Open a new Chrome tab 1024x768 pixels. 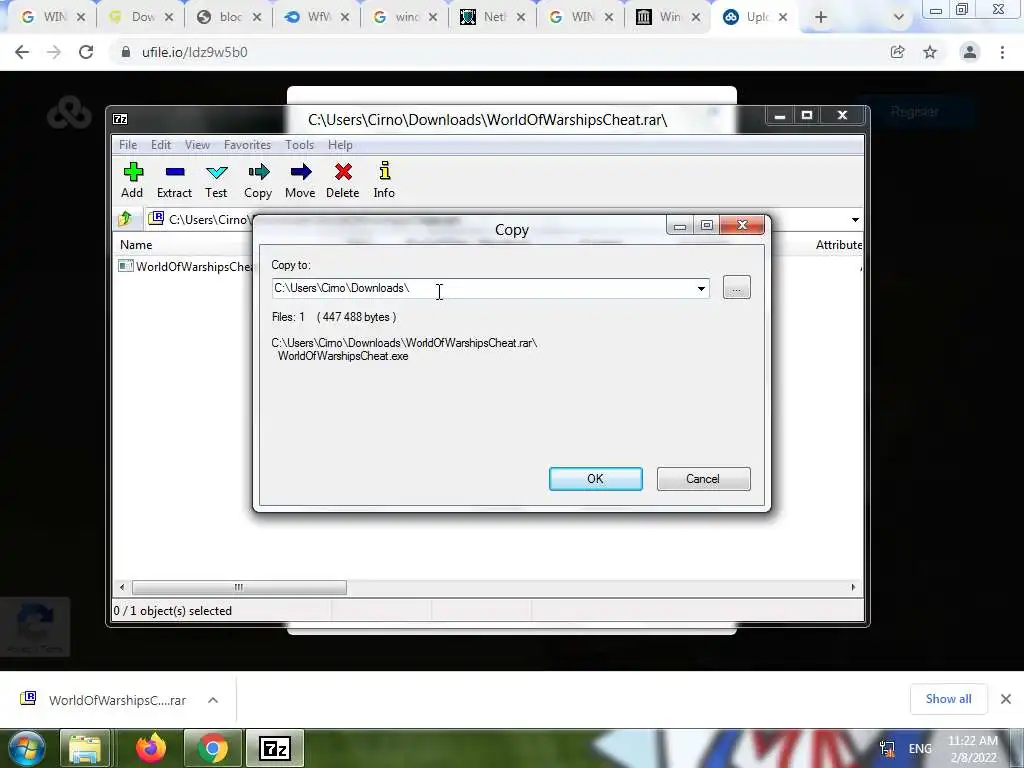click(x=821, y=18)
